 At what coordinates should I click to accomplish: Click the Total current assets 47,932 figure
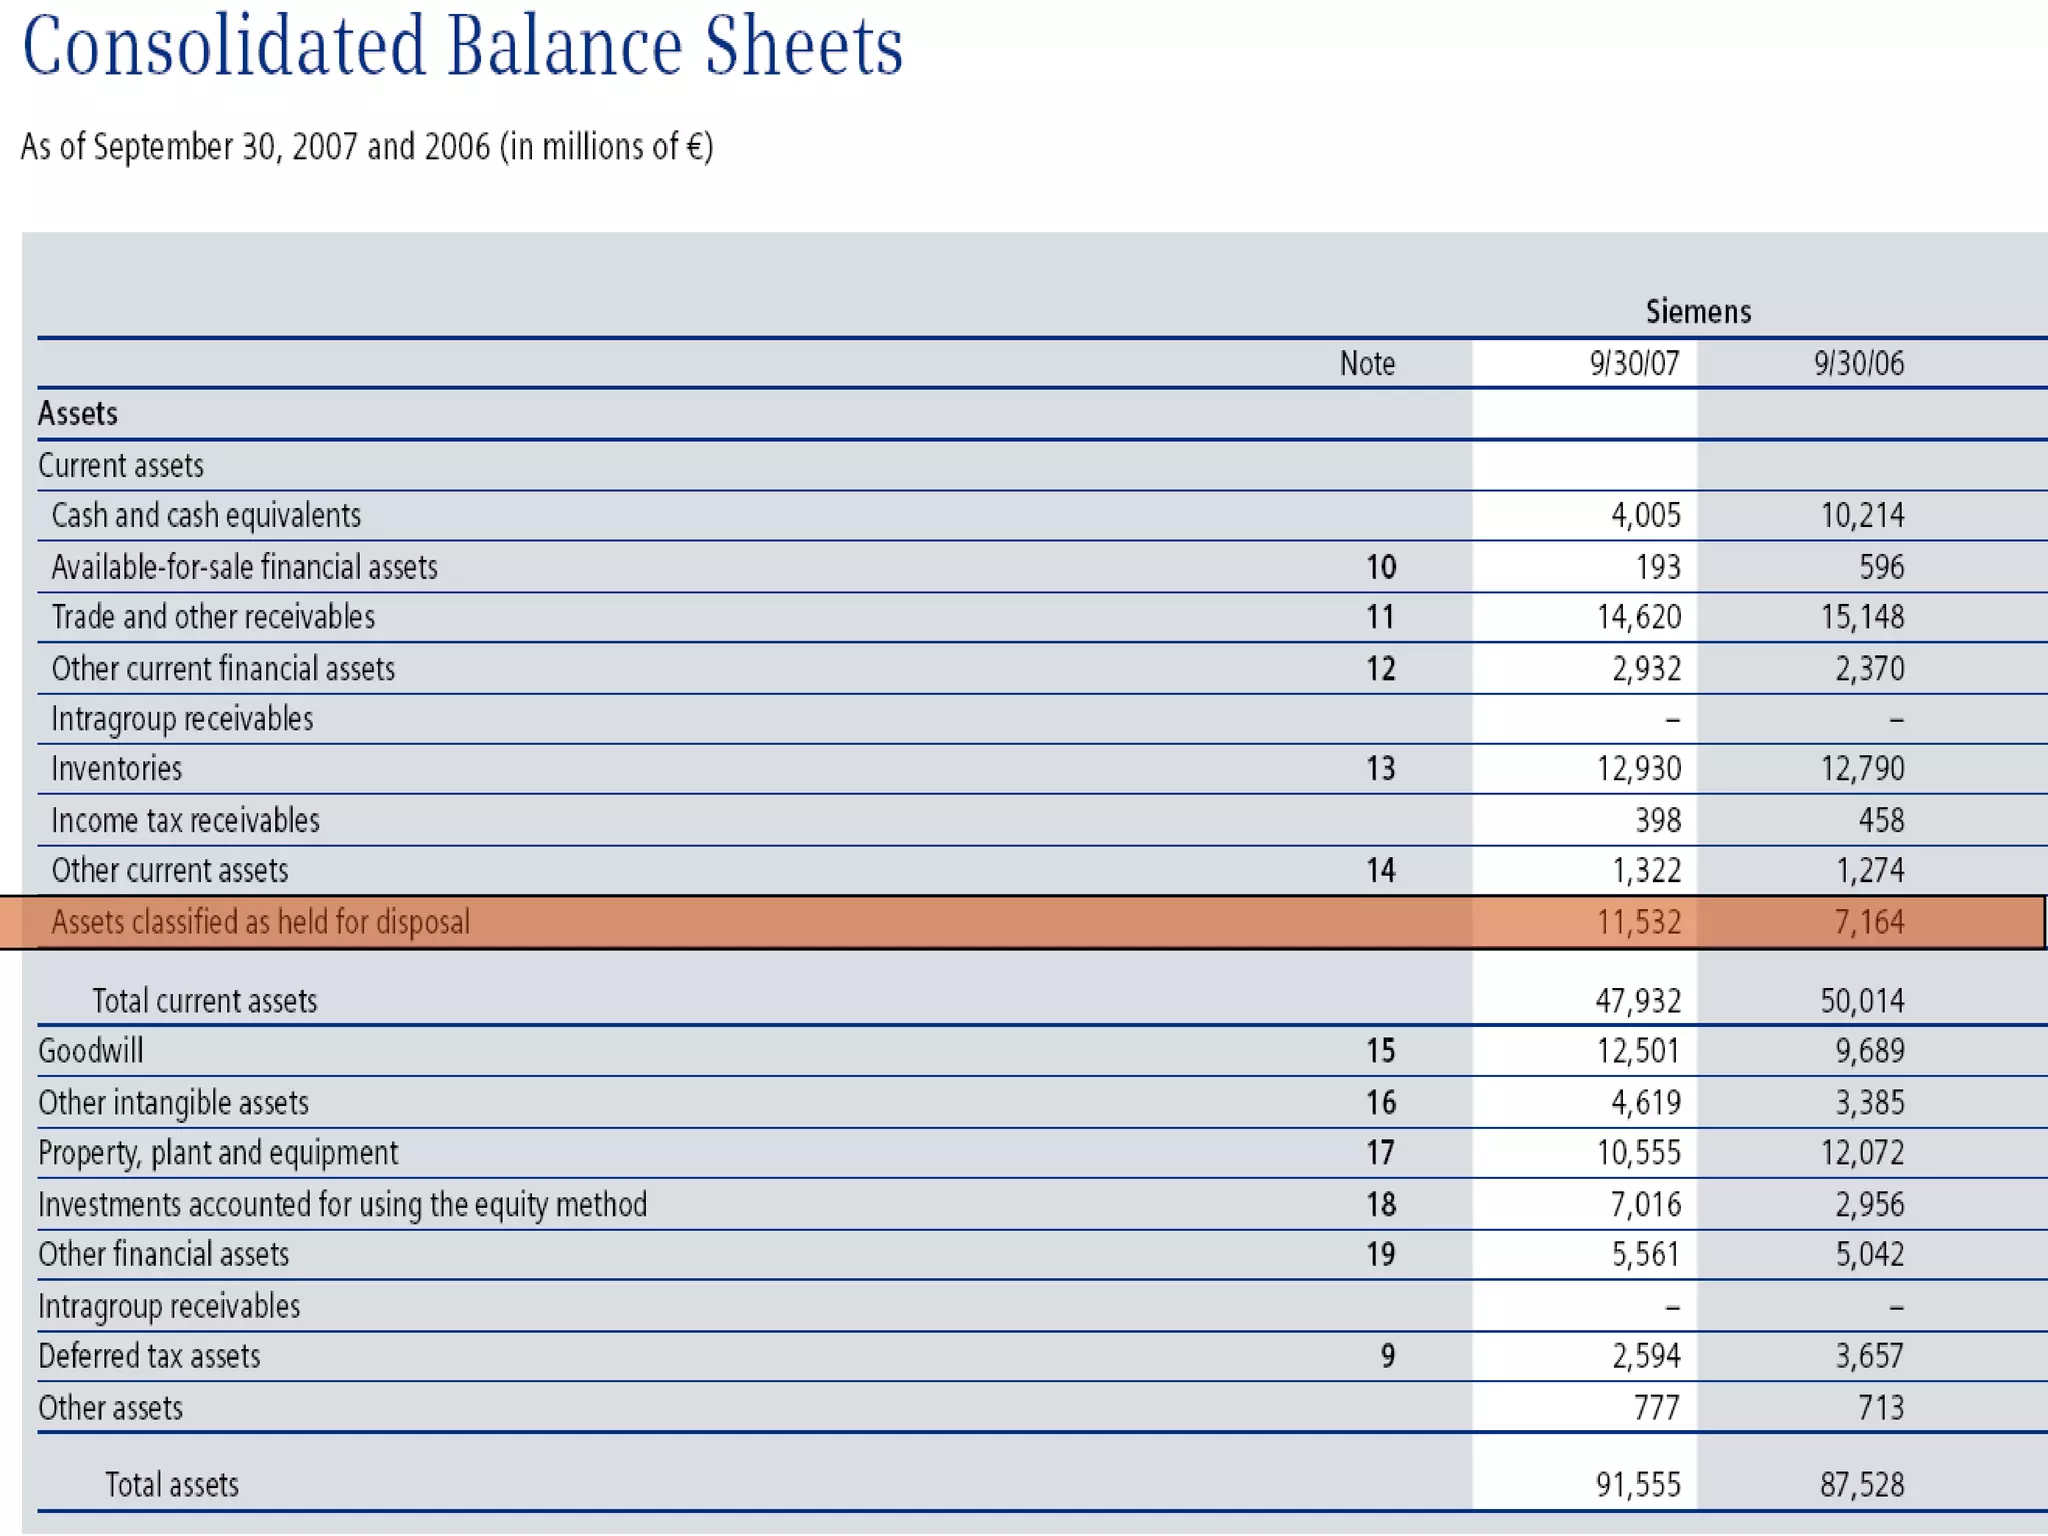pos(1637,1001)
